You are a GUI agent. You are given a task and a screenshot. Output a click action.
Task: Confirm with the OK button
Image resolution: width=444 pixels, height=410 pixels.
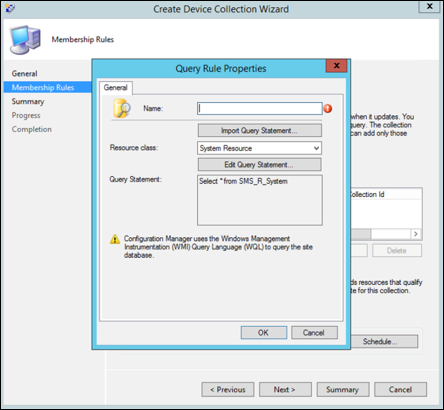[x=264, y=333]
